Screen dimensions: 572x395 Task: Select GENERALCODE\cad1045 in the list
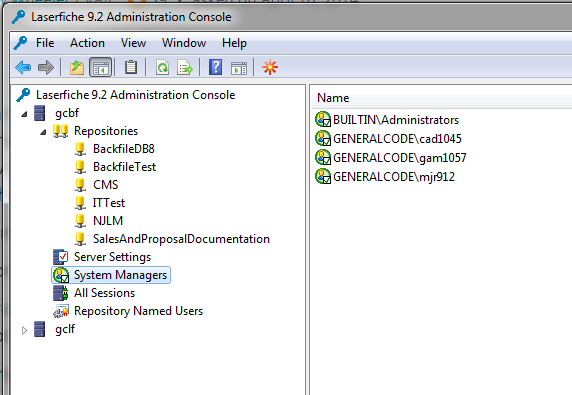(397, 139)
